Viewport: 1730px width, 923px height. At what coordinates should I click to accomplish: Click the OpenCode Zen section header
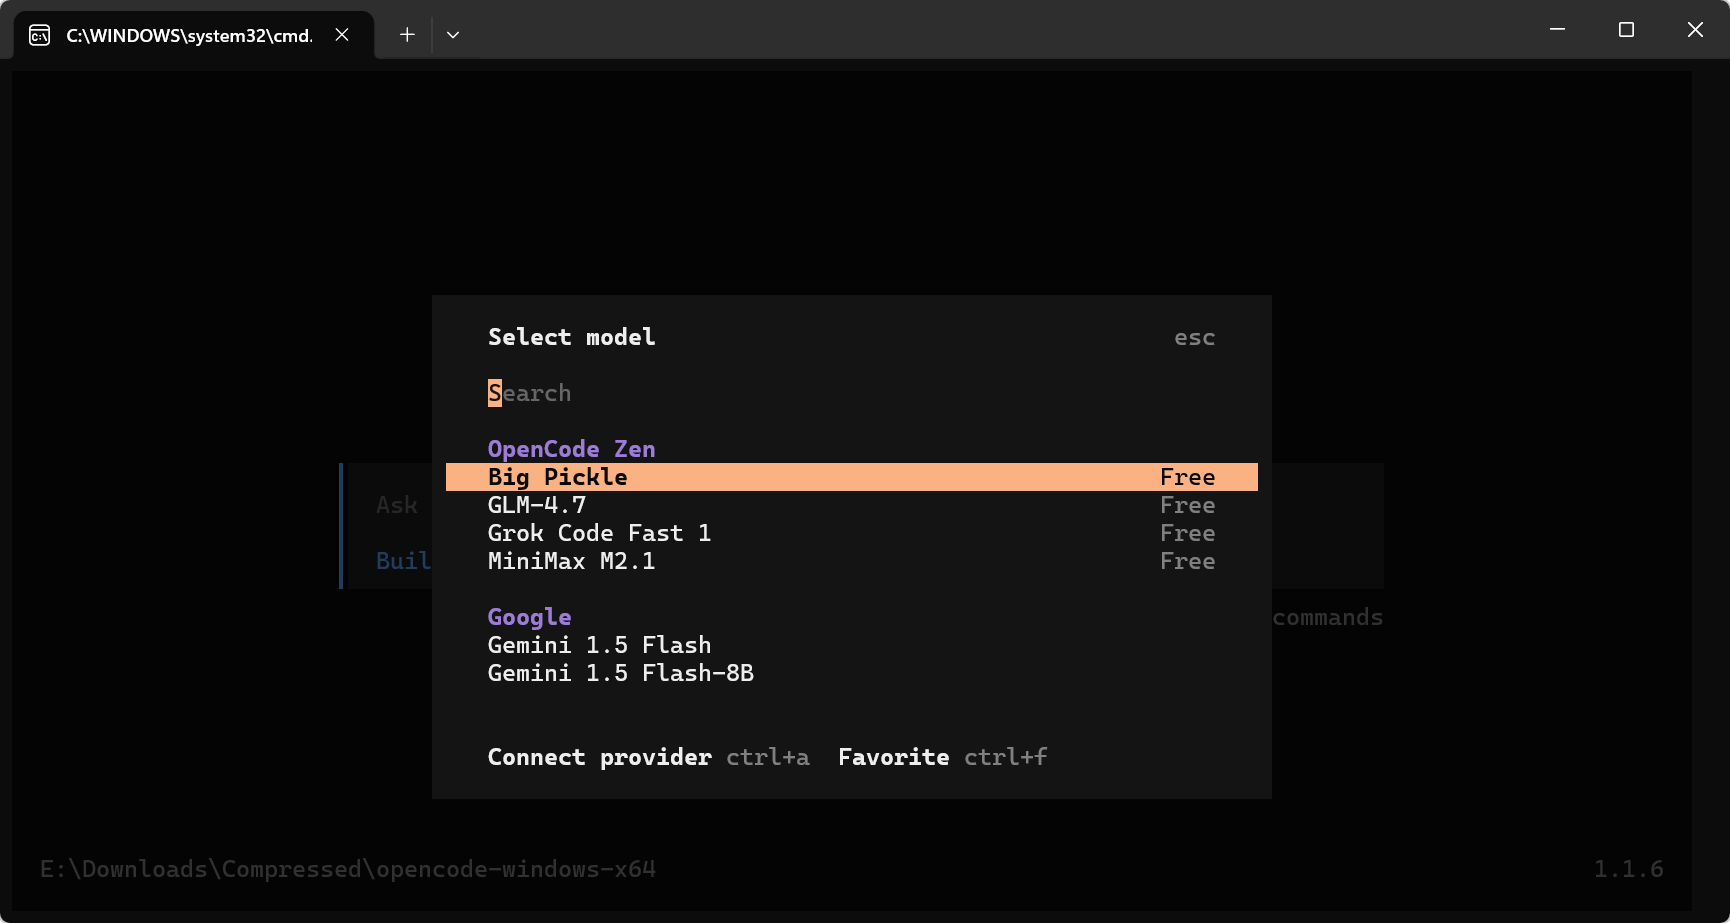click(571, 449)
